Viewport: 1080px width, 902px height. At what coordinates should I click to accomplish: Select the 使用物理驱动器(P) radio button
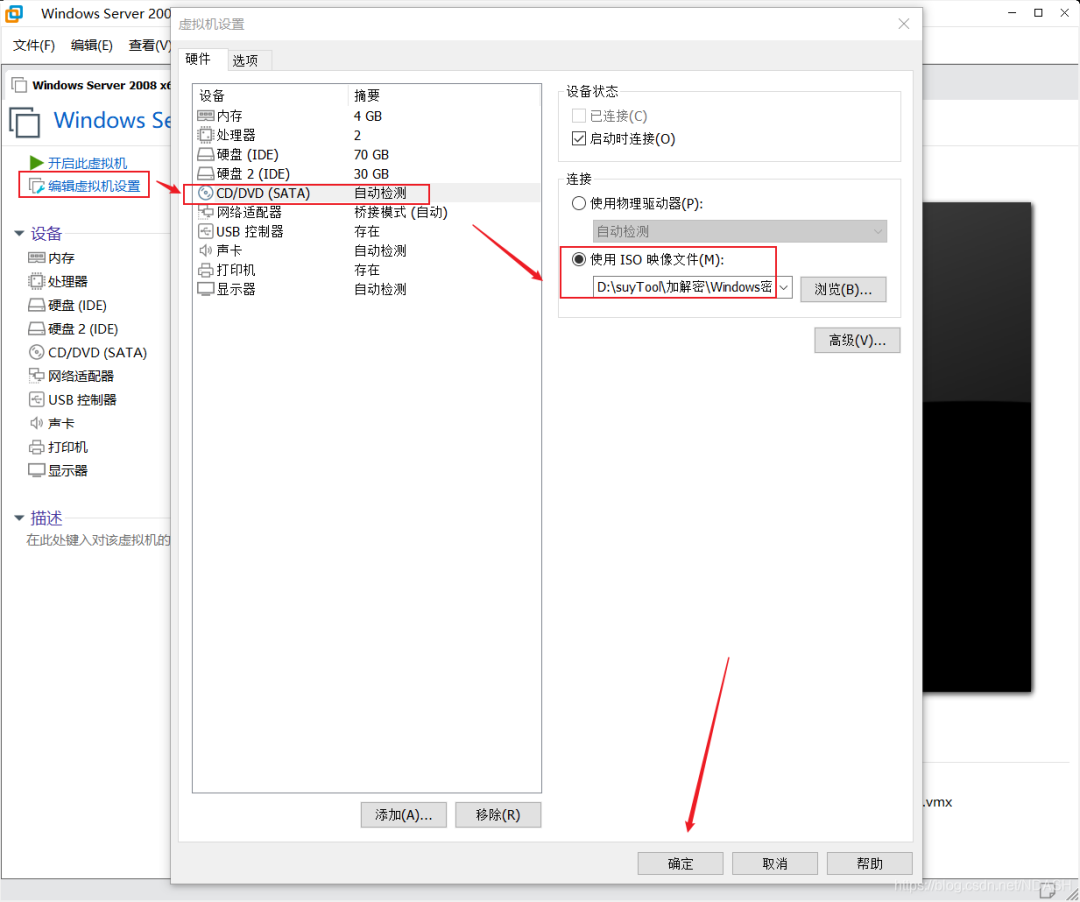[x=579, y=203]
